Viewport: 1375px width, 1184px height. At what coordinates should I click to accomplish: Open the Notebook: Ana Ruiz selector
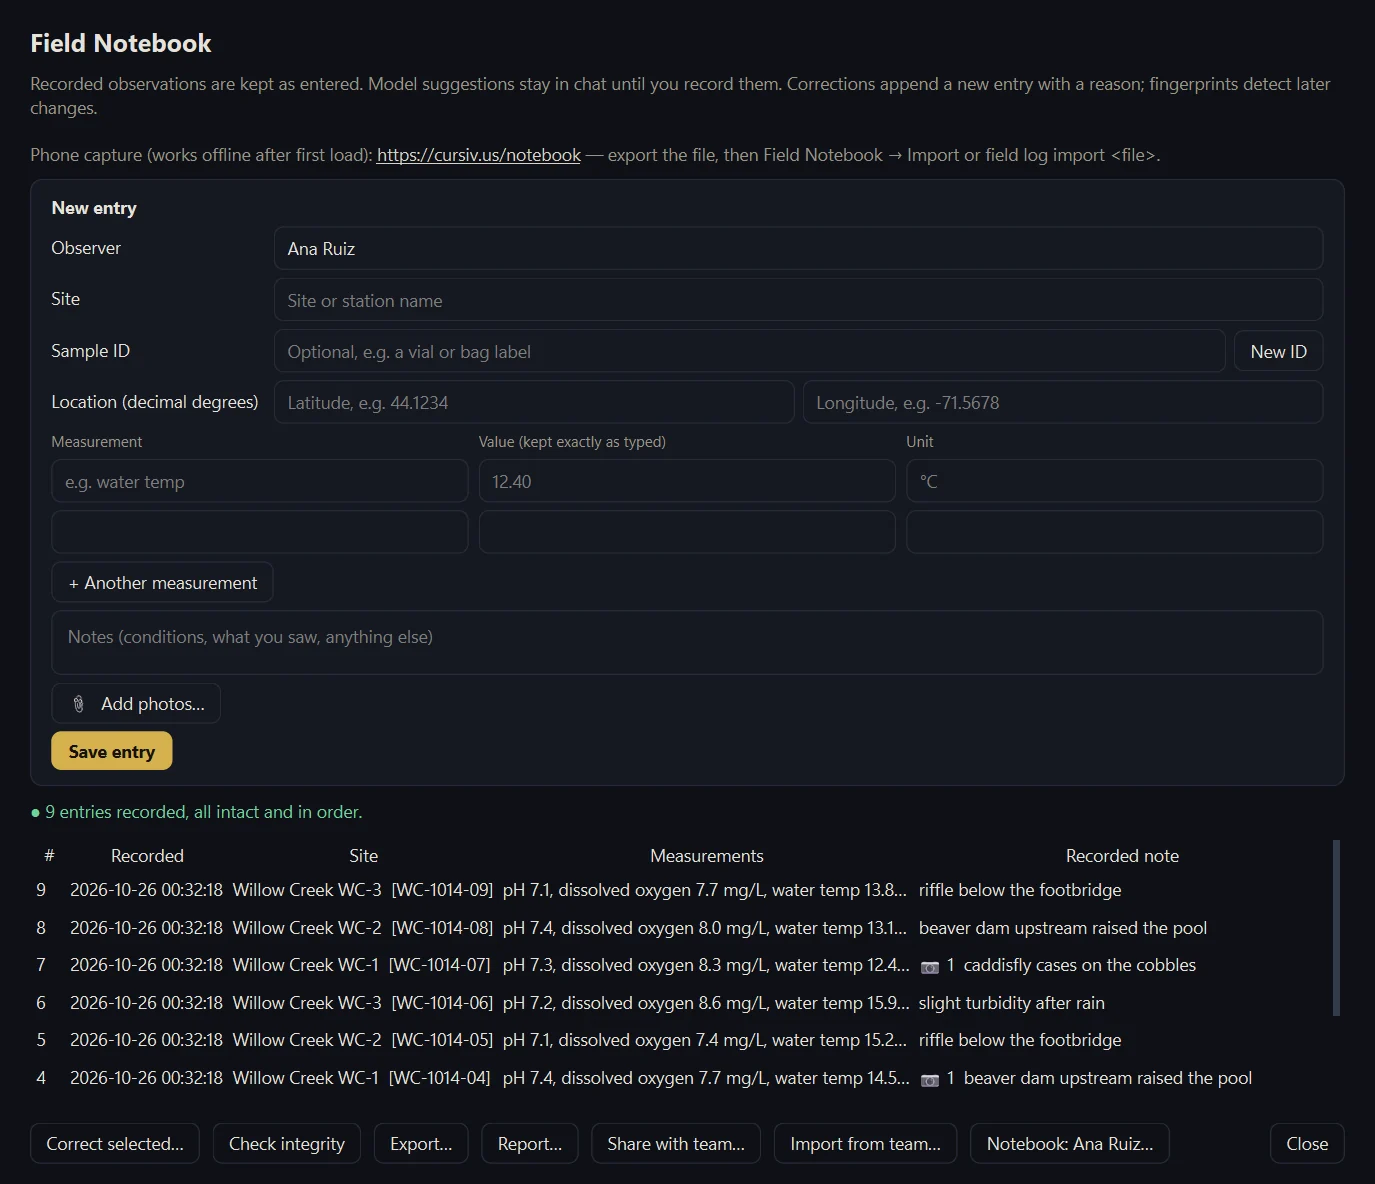pyautogui.click(x=1069, y=1143)
